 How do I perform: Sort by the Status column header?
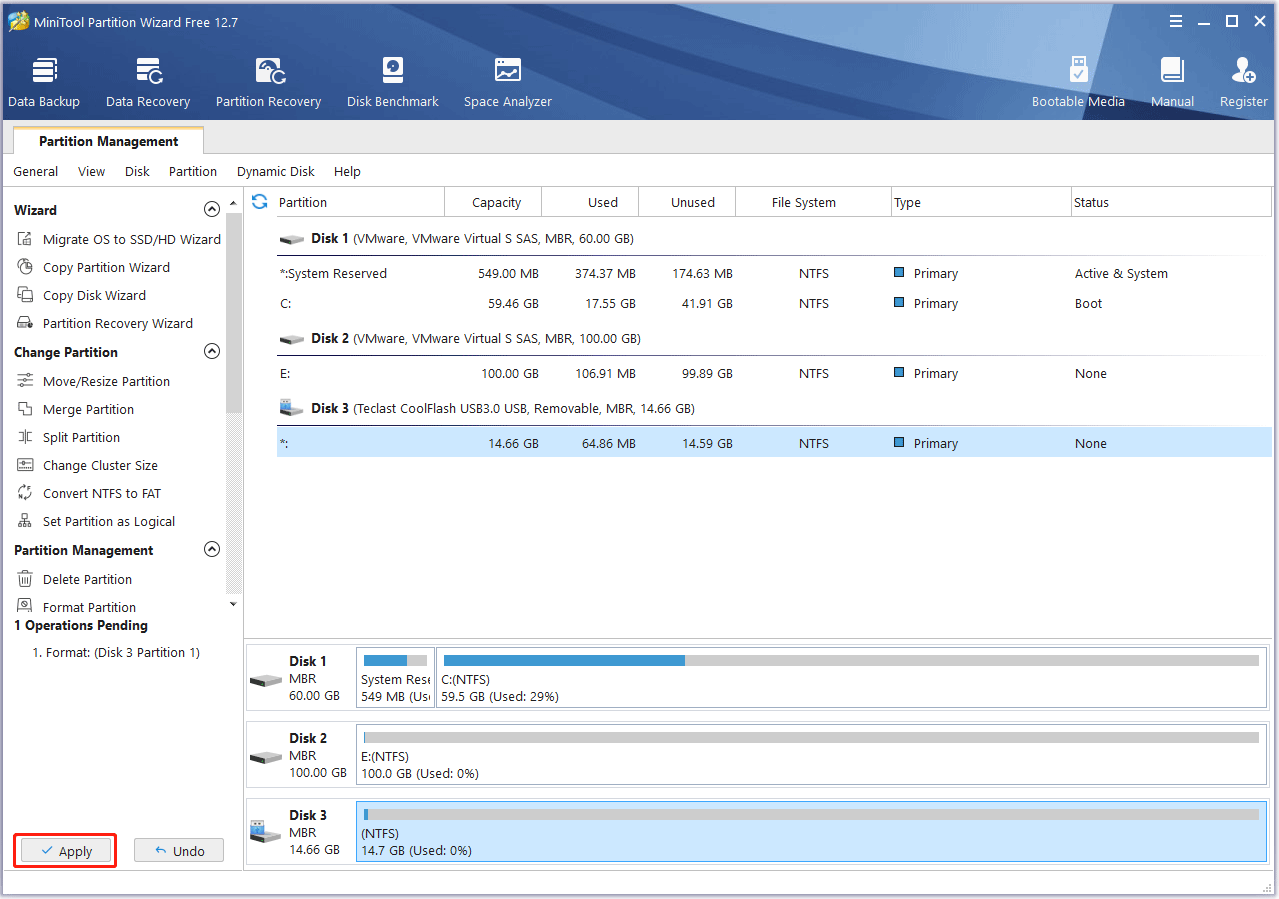click(1171, 202)
